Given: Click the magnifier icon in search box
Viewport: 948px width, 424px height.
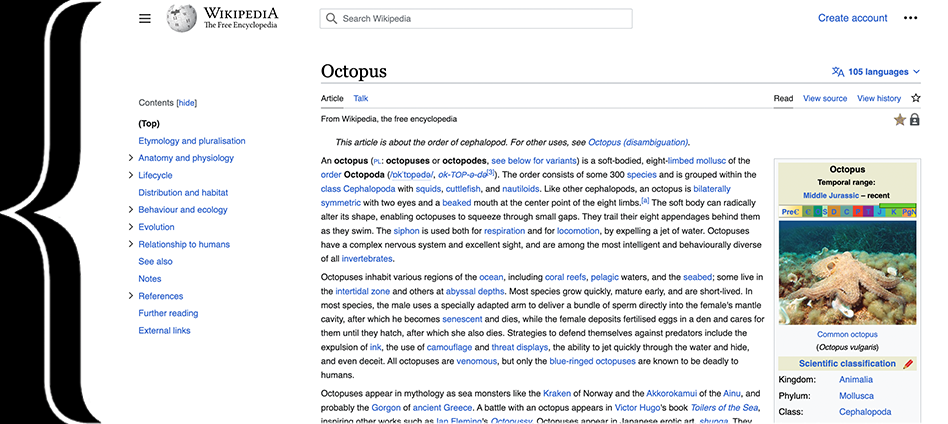Looking at the screenshot, I should (332, 19).
